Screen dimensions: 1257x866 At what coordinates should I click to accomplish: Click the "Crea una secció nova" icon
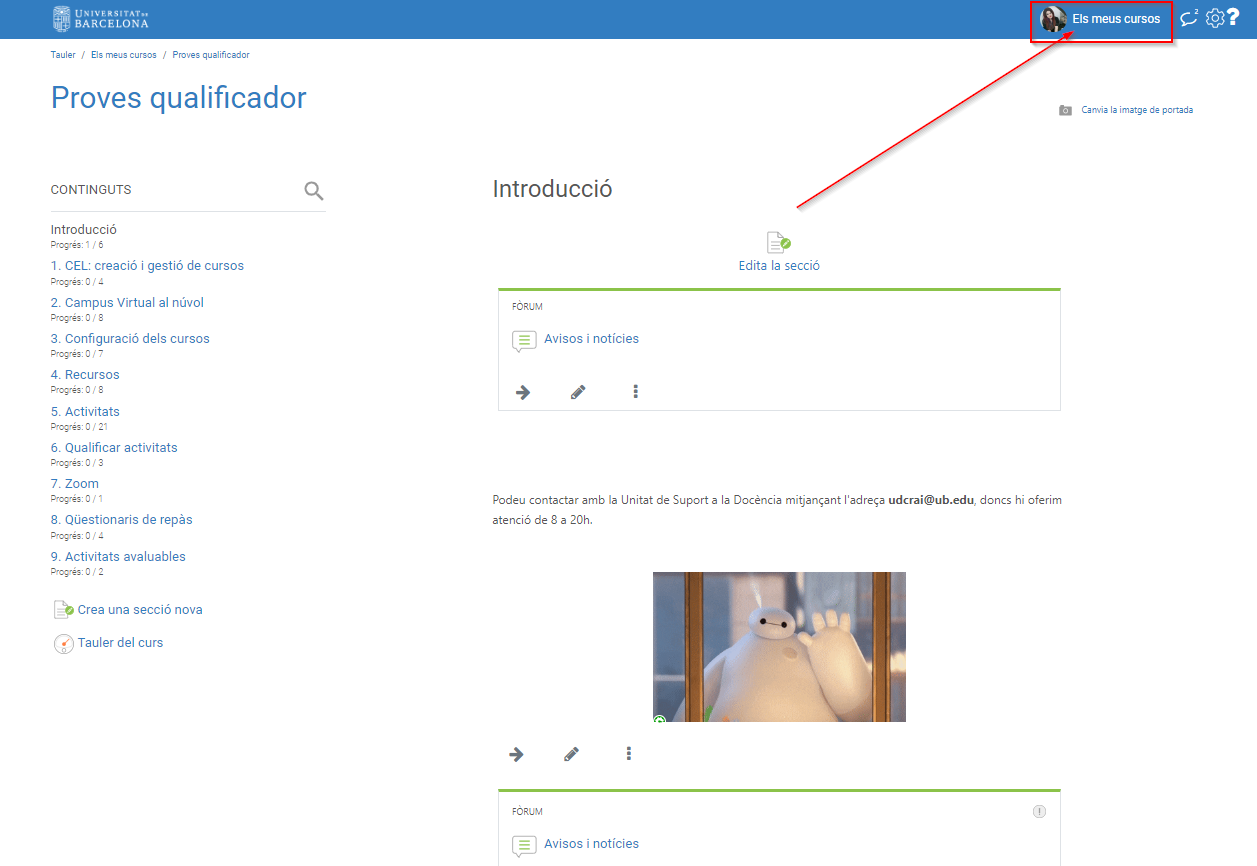click(63, 608)
